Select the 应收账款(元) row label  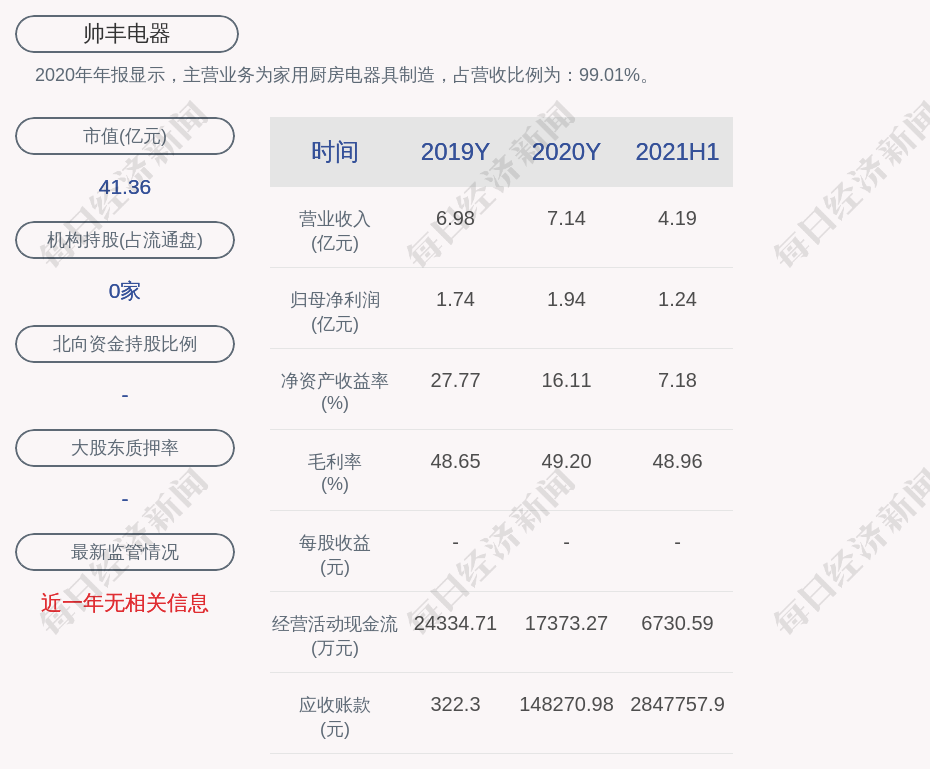pos(335,717)
